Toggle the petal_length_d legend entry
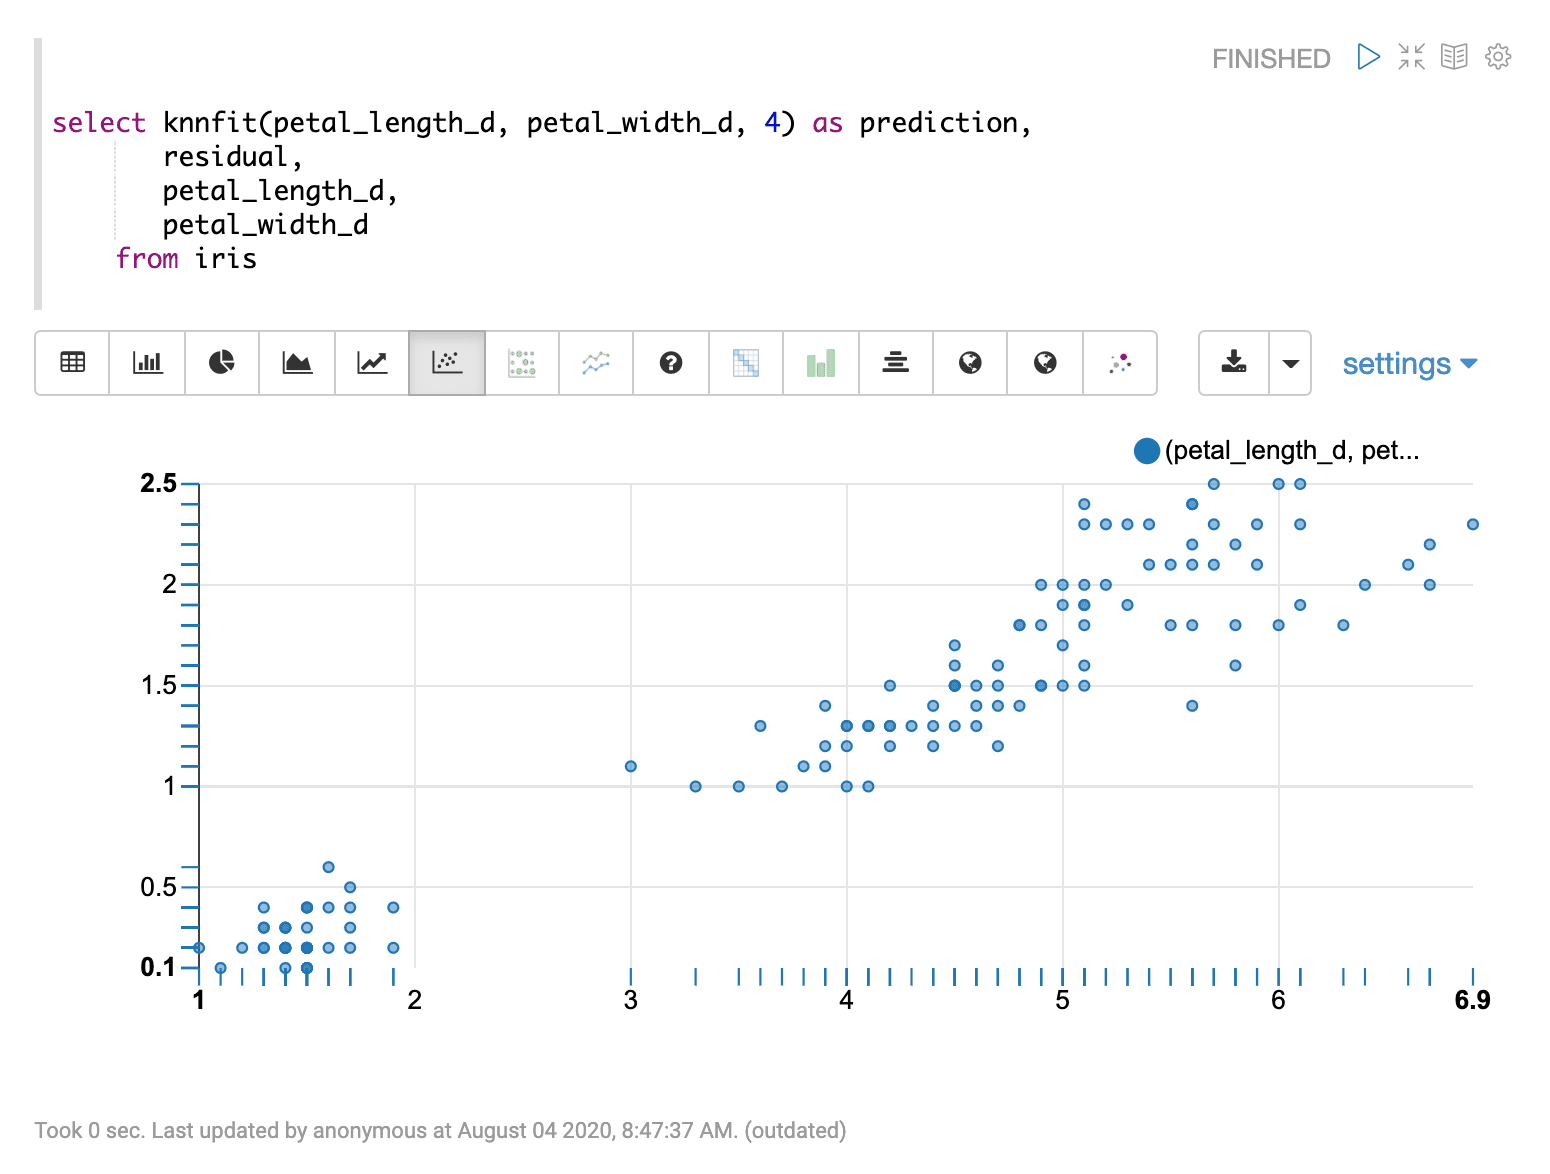The height and width of the screenshot is (1174, 1550). pyautogui.click(x=1146, y=451)
